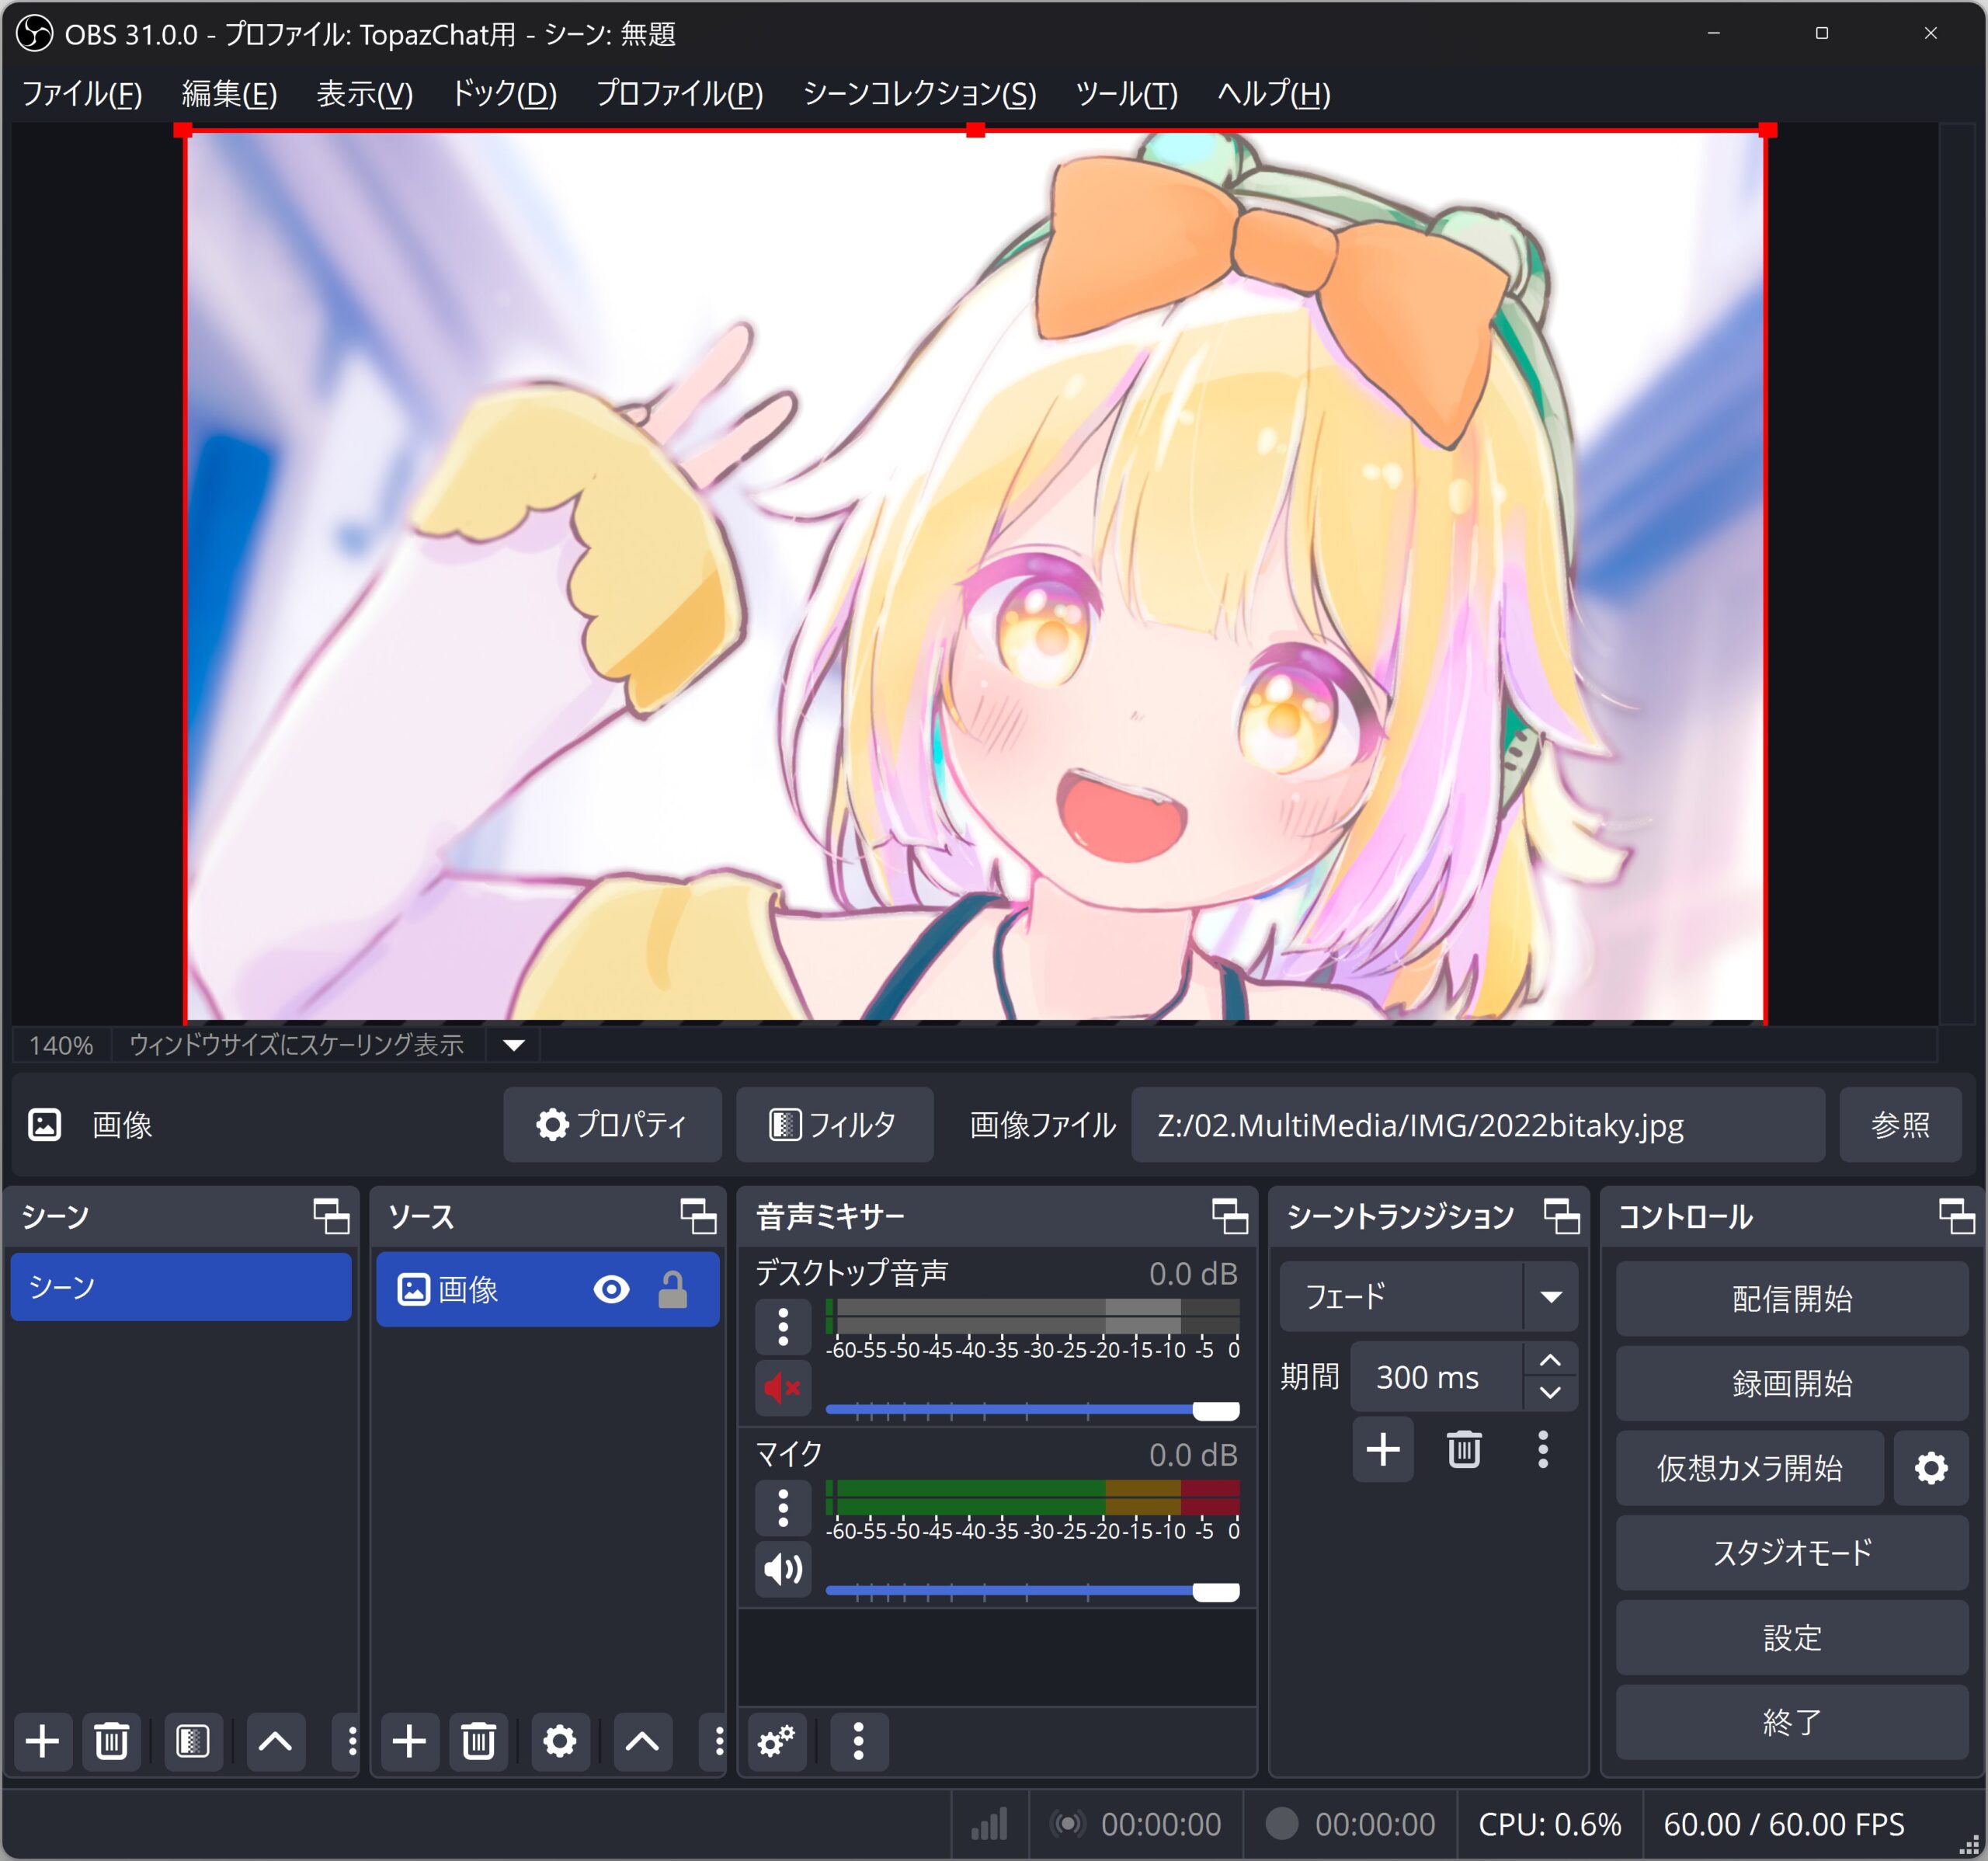
Task: Add a new scene with plus icon
Action: point(42,1741)
